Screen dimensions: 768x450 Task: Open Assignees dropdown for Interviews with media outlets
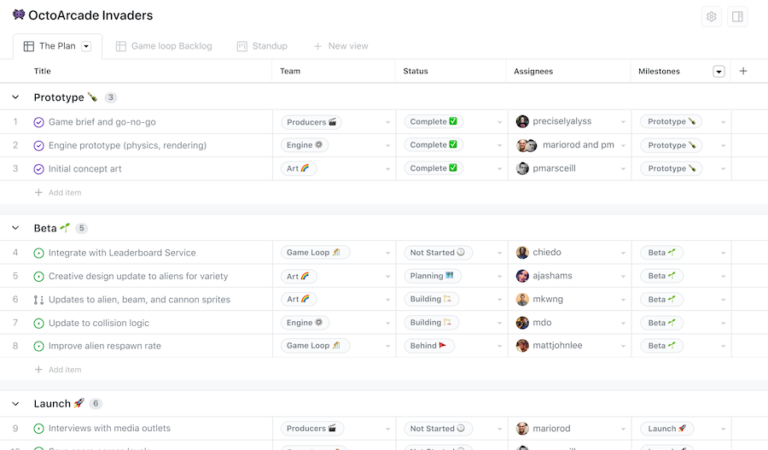[x=623, y=429]
